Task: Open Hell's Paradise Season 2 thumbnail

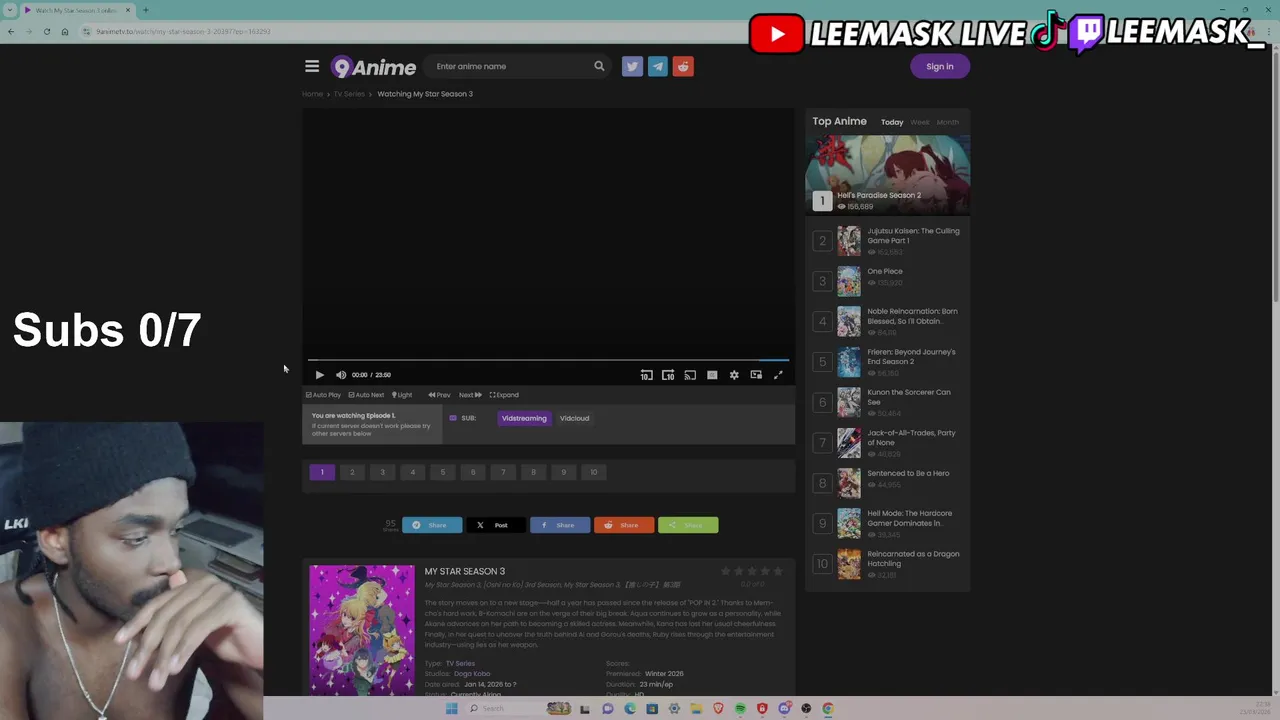Action: pos(888,174)
